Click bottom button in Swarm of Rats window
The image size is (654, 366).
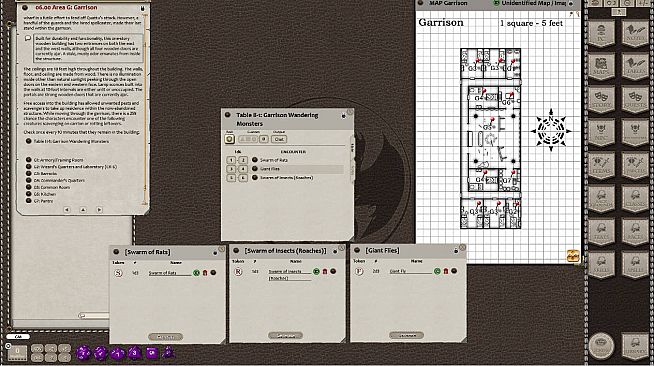(x=166, y=336)
